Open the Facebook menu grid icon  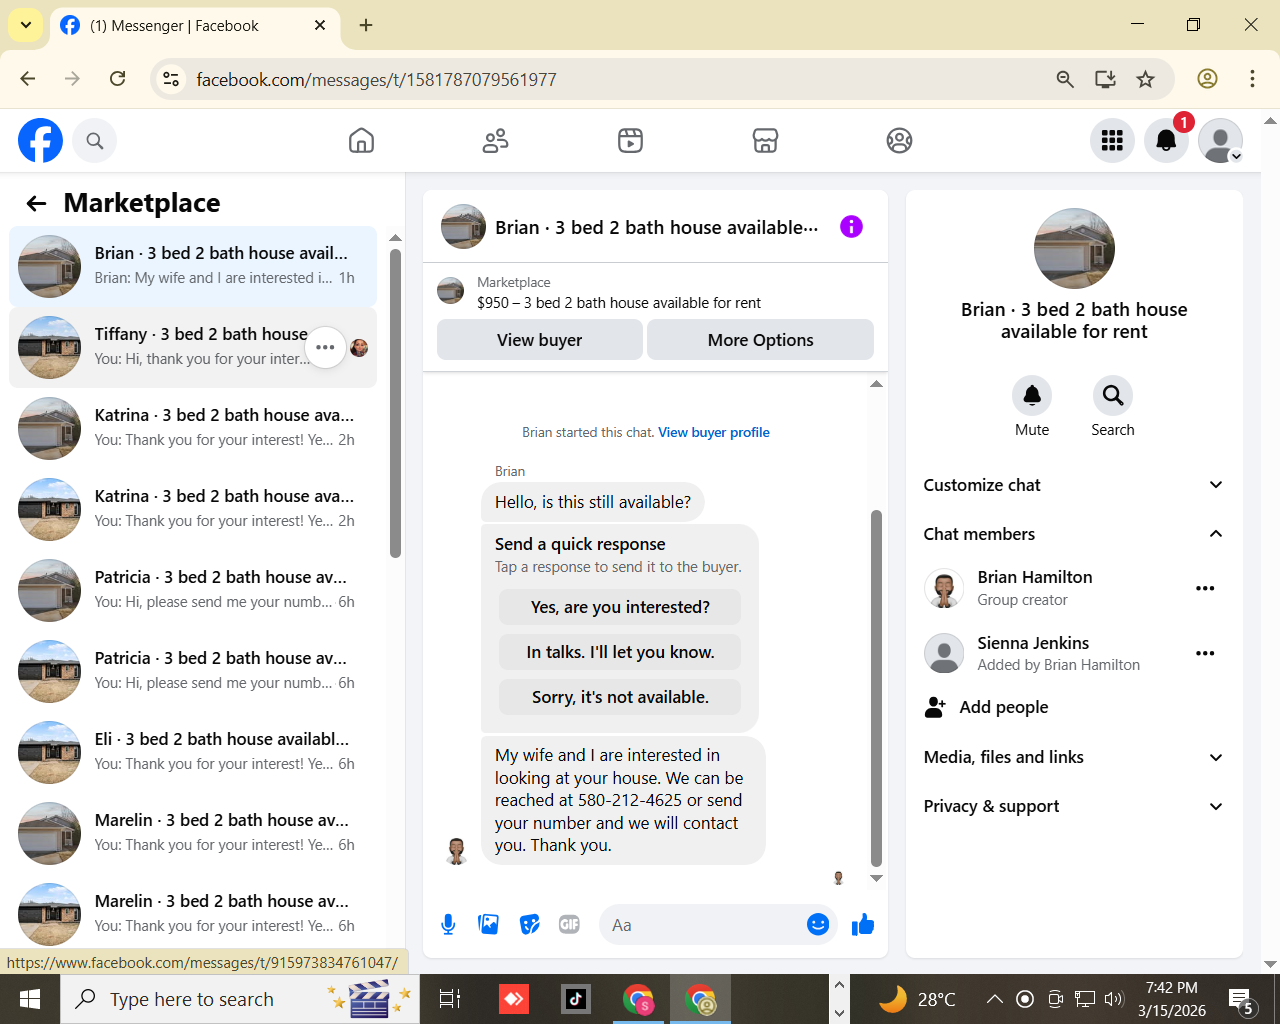coord(1112,141)
